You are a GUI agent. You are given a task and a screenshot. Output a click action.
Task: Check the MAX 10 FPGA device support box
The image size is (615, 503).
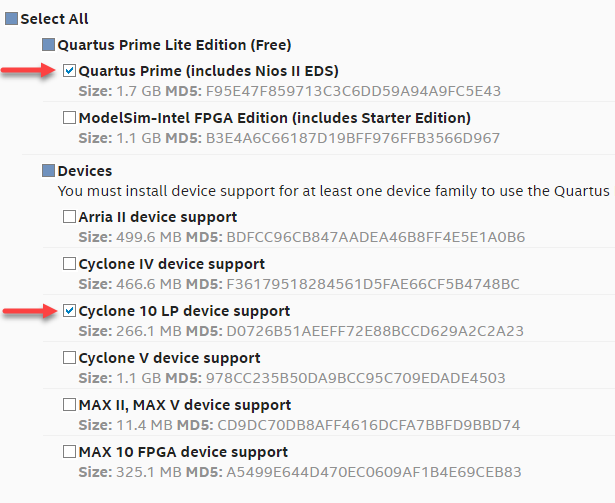69,453
